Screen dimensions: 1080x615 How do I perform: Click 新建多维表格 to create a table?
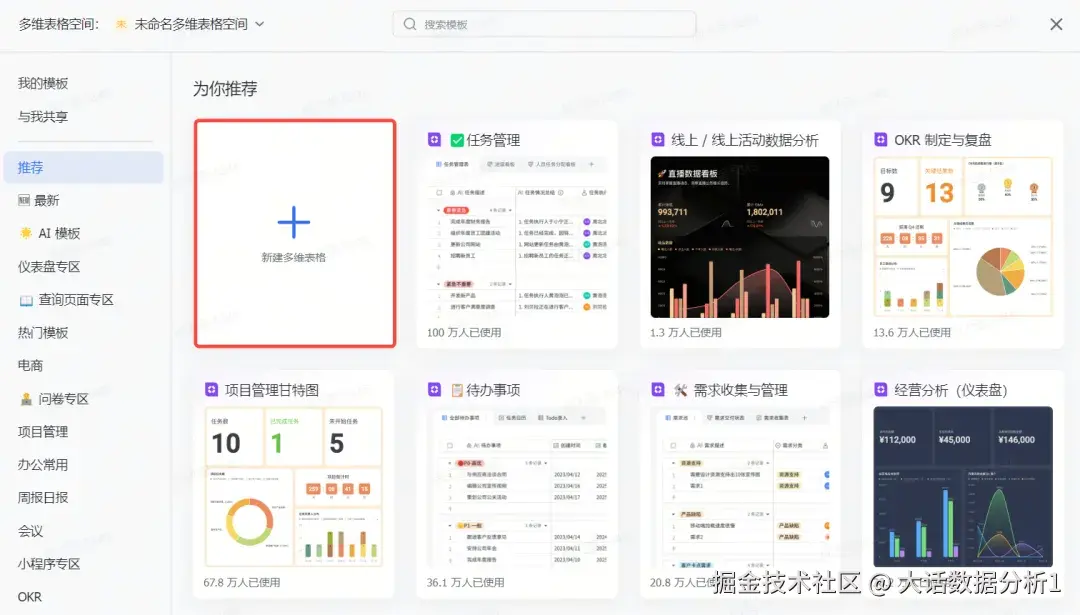click(x=294, y=233)
